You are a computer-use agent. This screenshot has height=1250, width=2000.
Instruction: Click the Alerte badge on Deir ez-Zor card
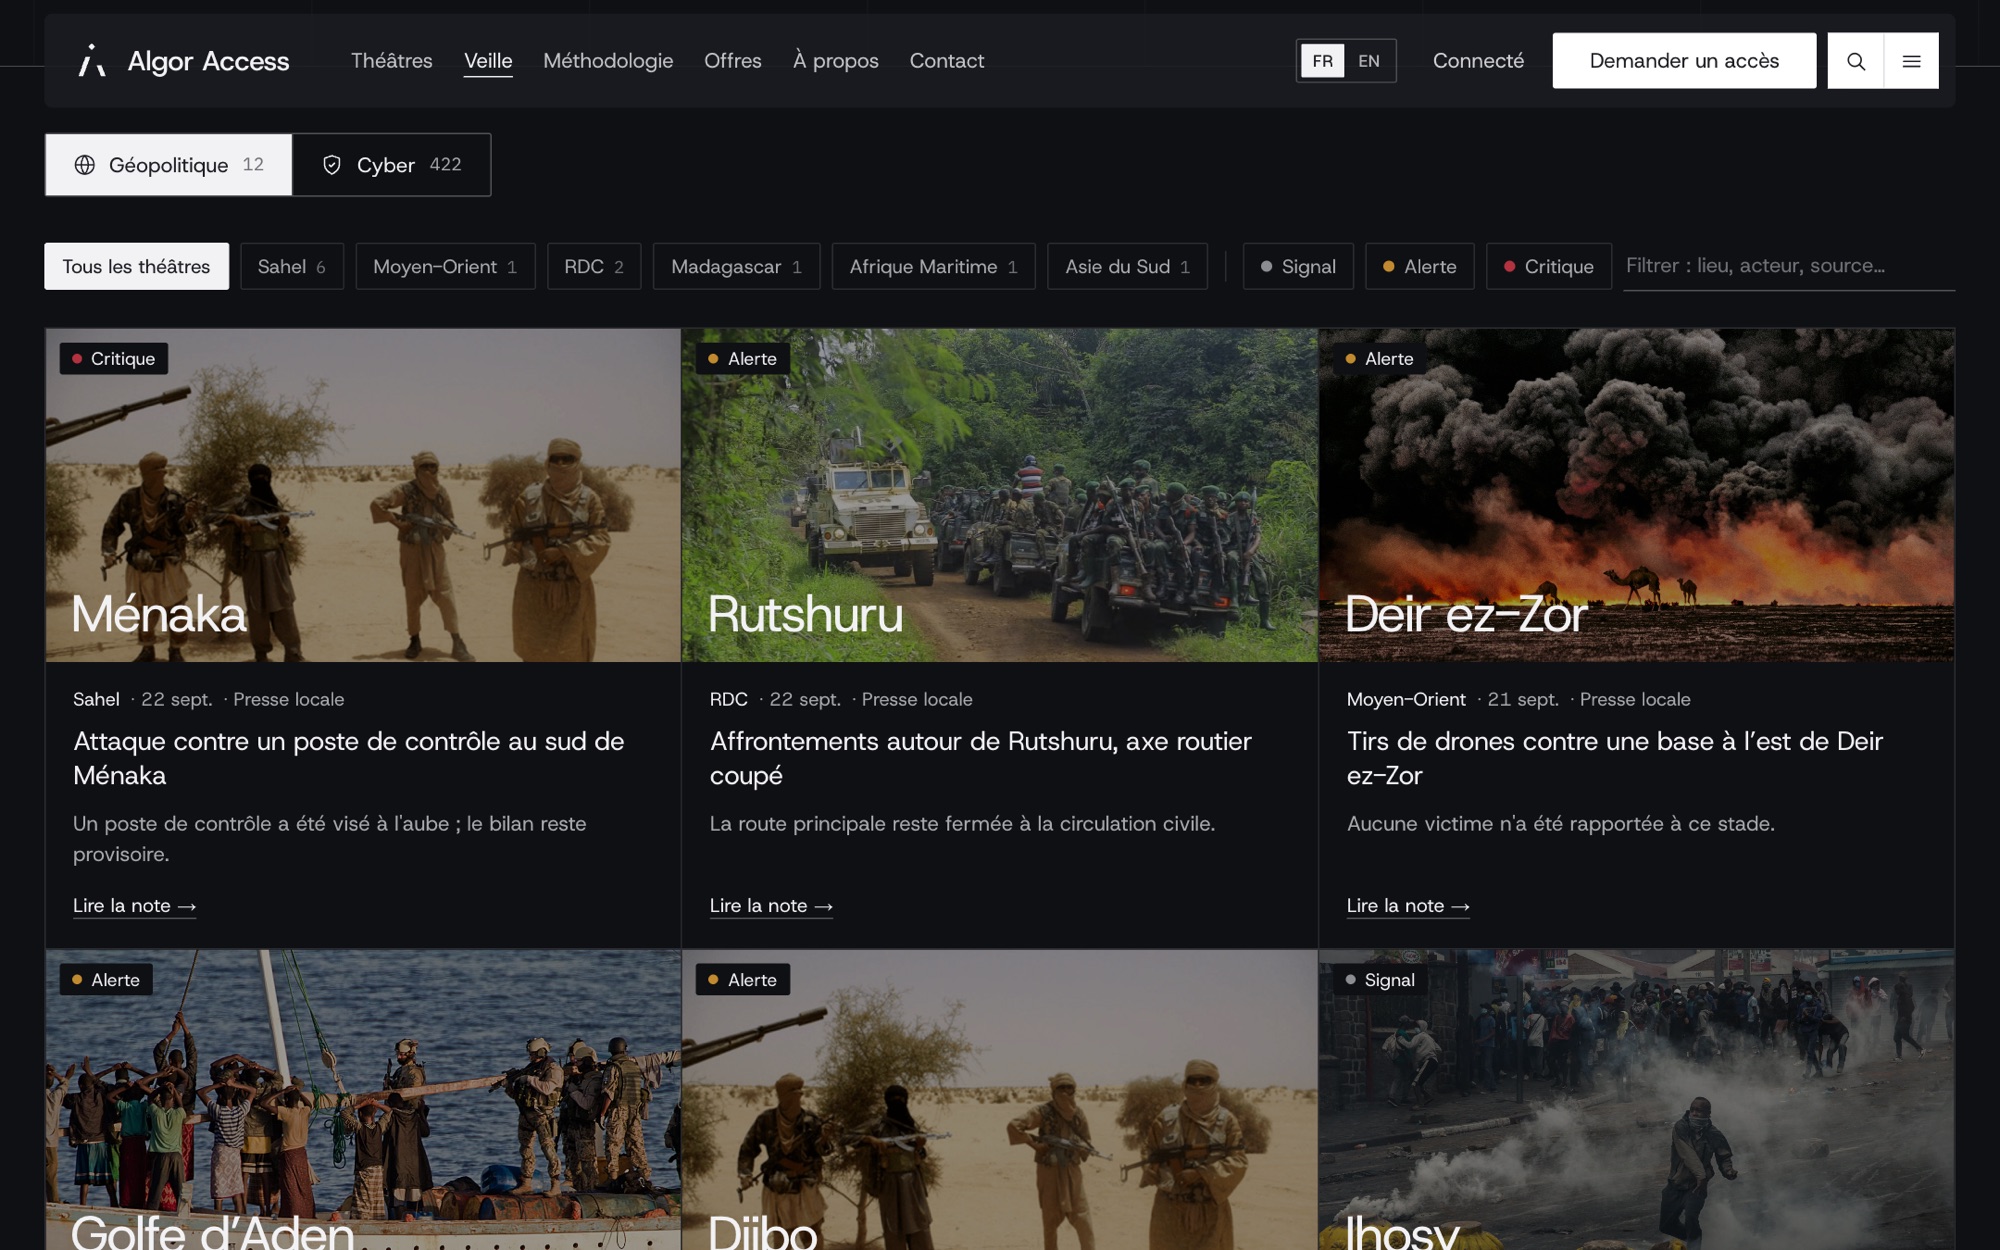[x=1380, y=359]
